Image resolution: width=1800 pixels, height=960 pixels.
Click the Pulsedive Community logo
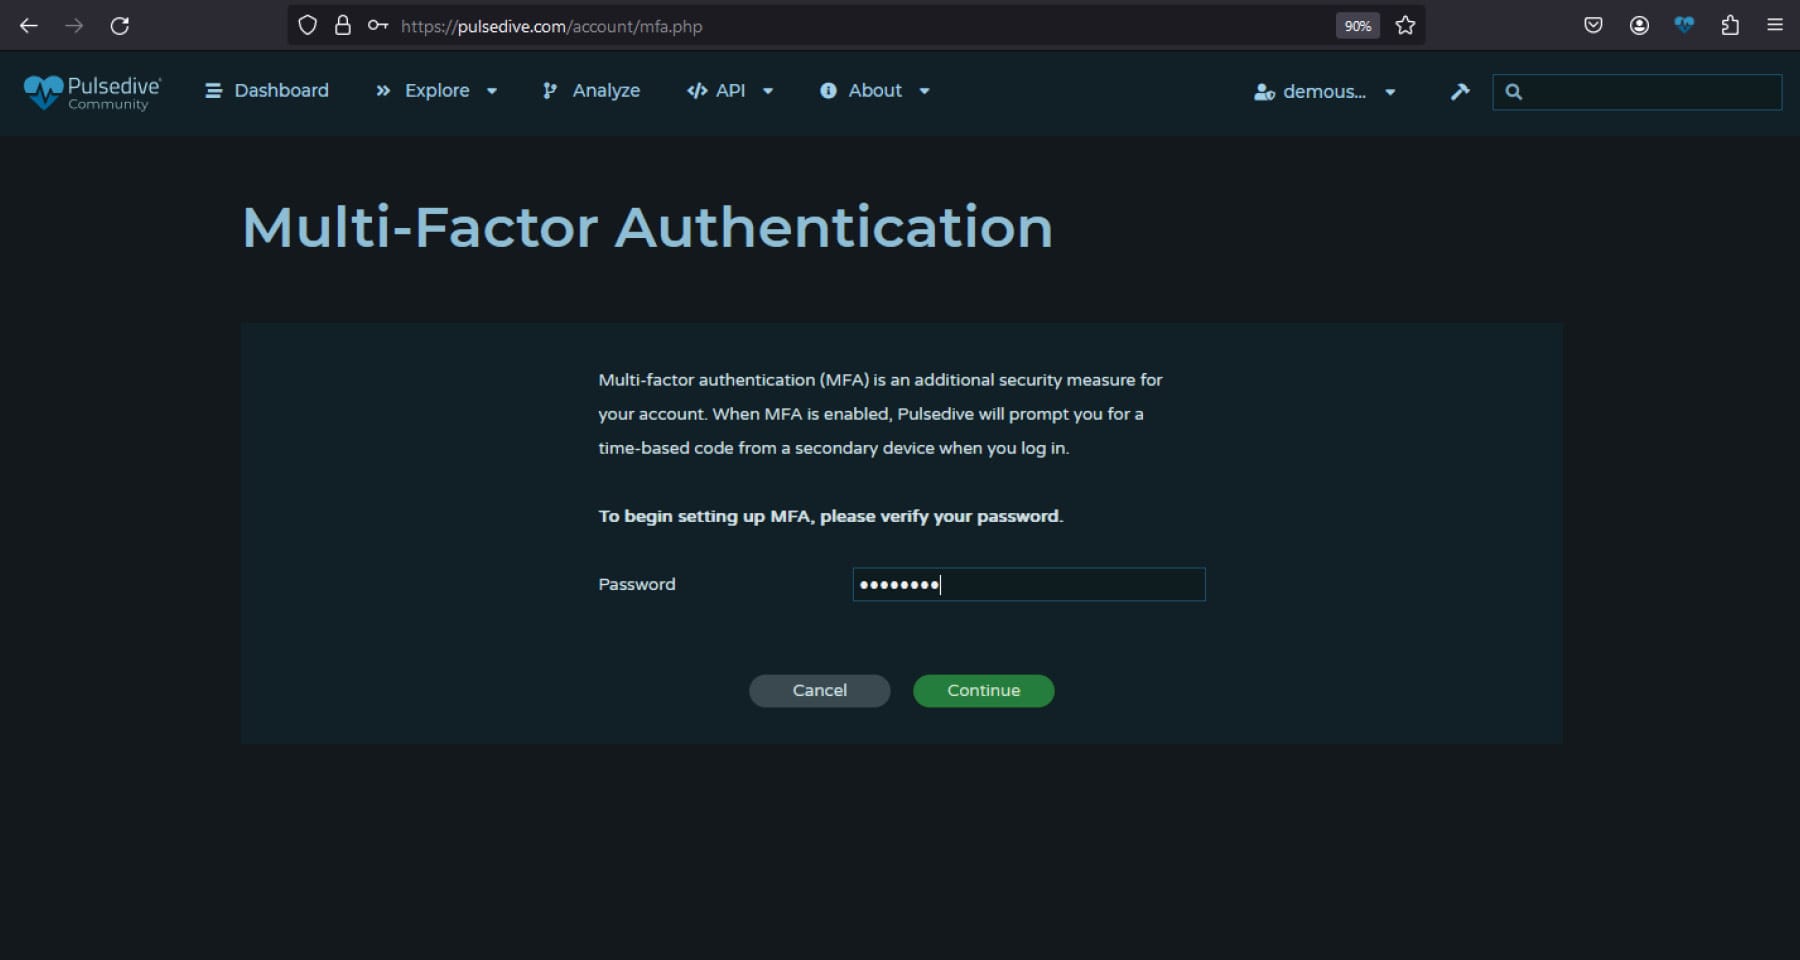coord(92,92)
